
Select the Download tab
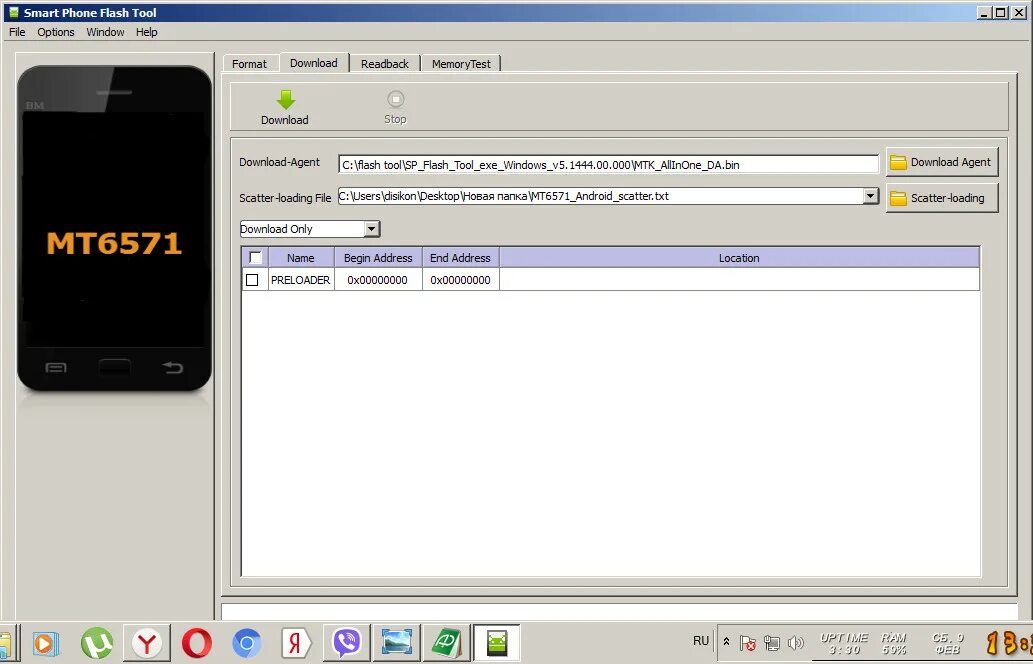tap(314, 63)
